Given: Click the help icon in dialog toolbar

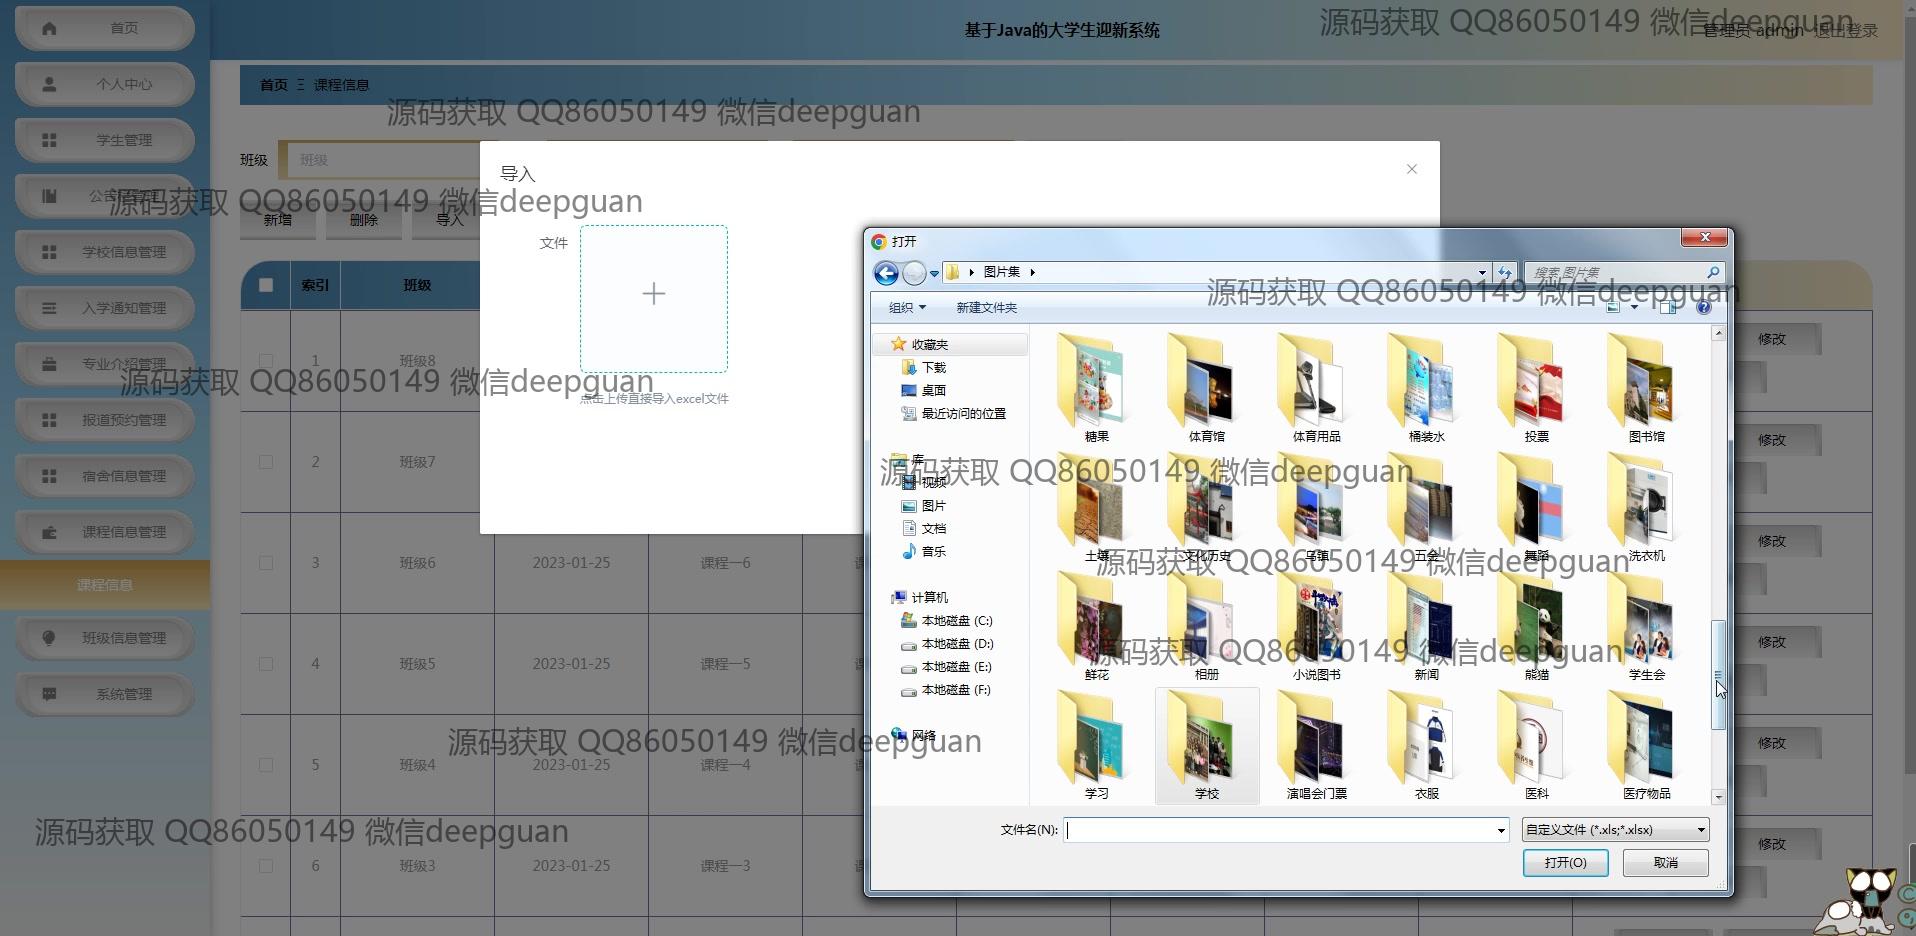Looking at the screenshot, I should 1703,308.
